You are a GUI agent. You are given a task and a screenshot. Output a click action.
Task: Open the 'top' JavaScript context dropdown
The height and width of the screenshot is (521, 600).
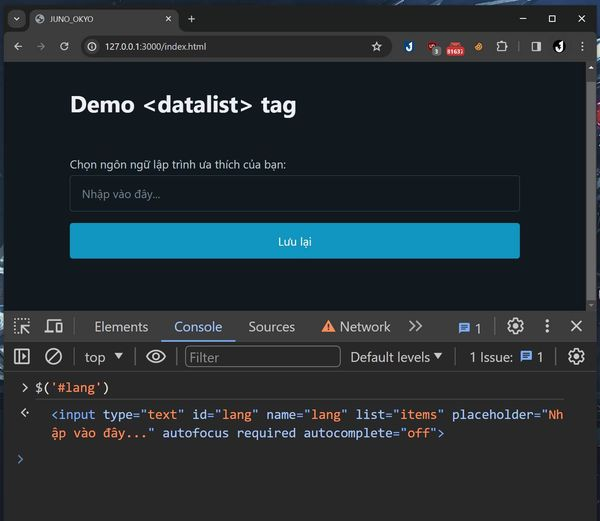click(104, 357)
